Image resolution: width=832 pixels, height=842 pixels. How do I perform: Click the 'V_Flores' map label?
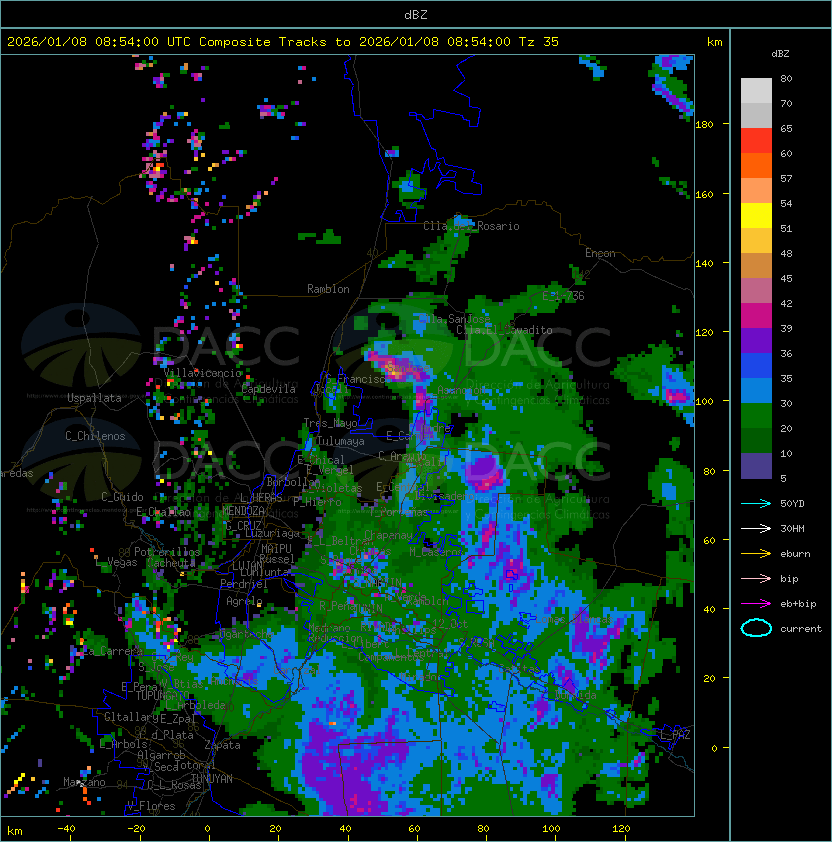[151, 806]
